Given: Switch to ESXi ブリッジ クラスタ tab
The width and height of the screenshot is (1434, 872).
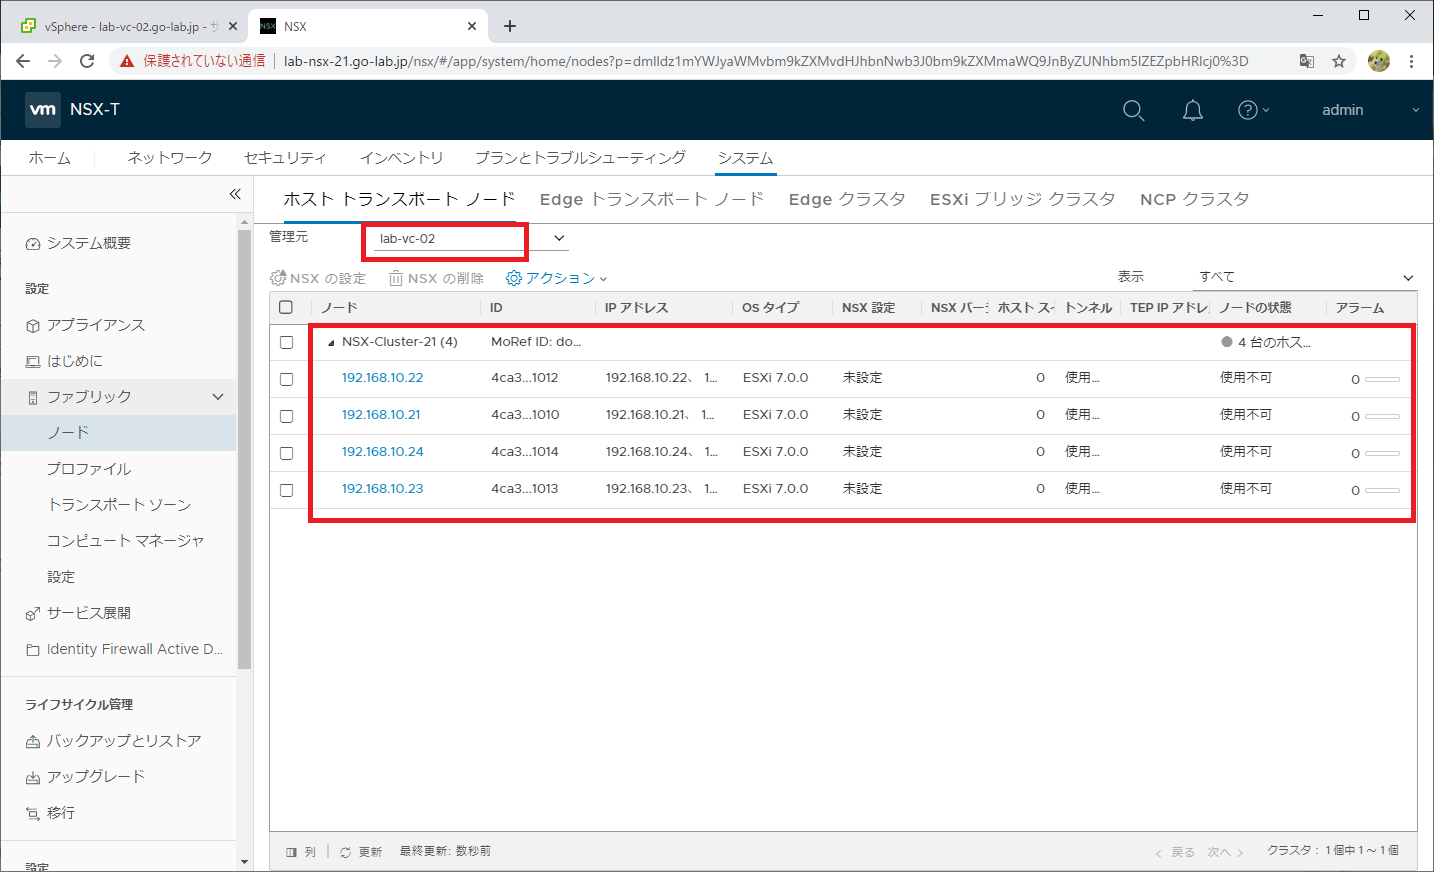Looking at the screenshot, I should (x=1022, y=199).
